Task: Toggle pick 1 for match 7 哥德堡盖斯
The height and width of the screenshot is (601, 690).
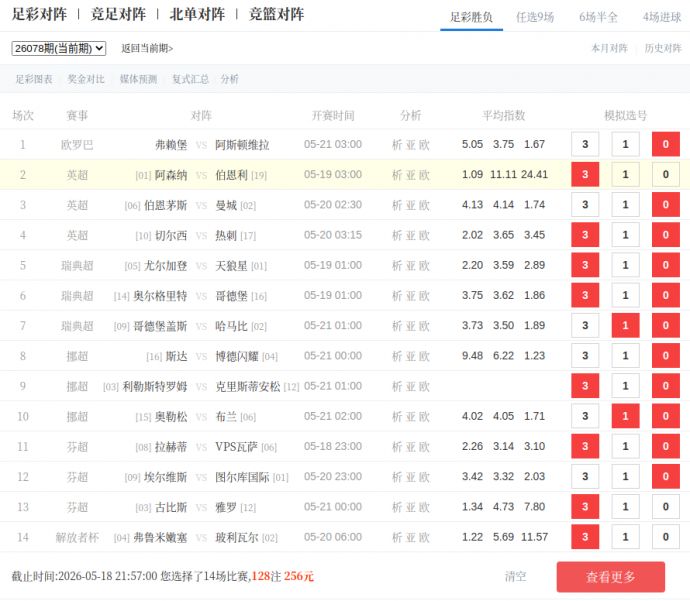Action: (625, 326)
